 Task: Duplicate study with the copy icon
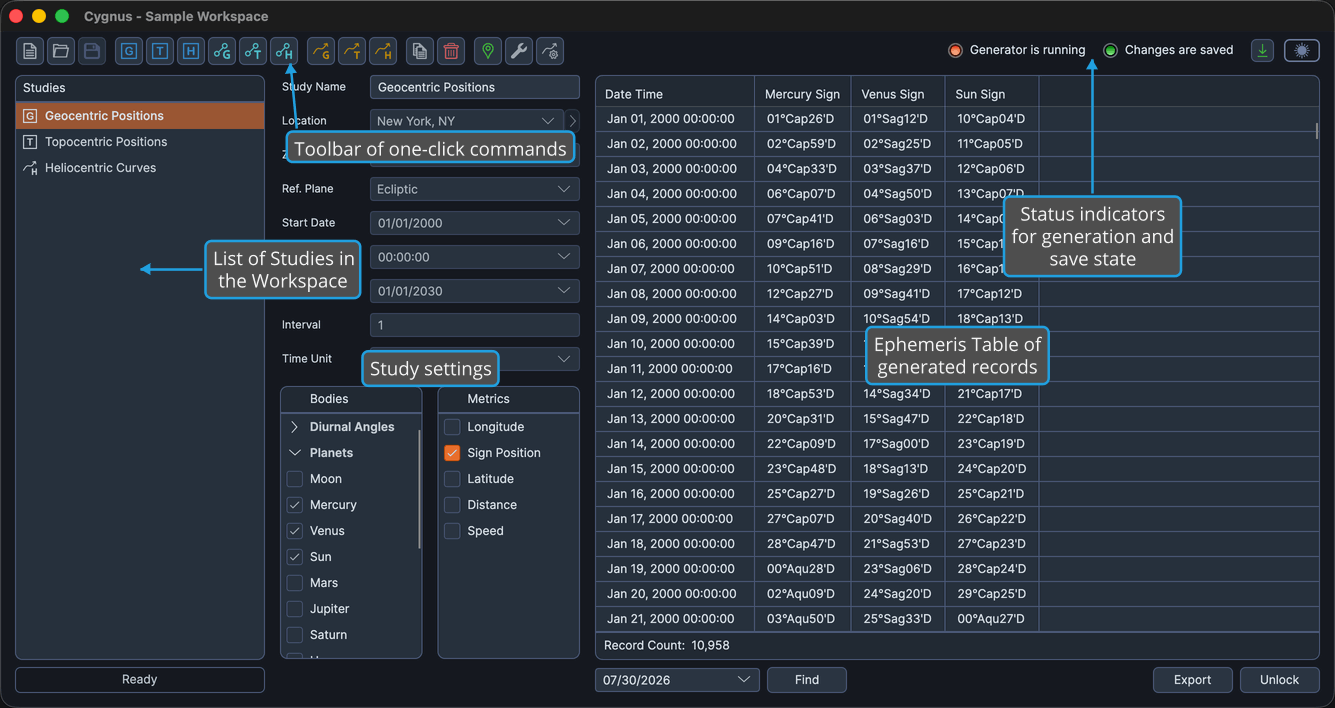[x=420, y=51]
